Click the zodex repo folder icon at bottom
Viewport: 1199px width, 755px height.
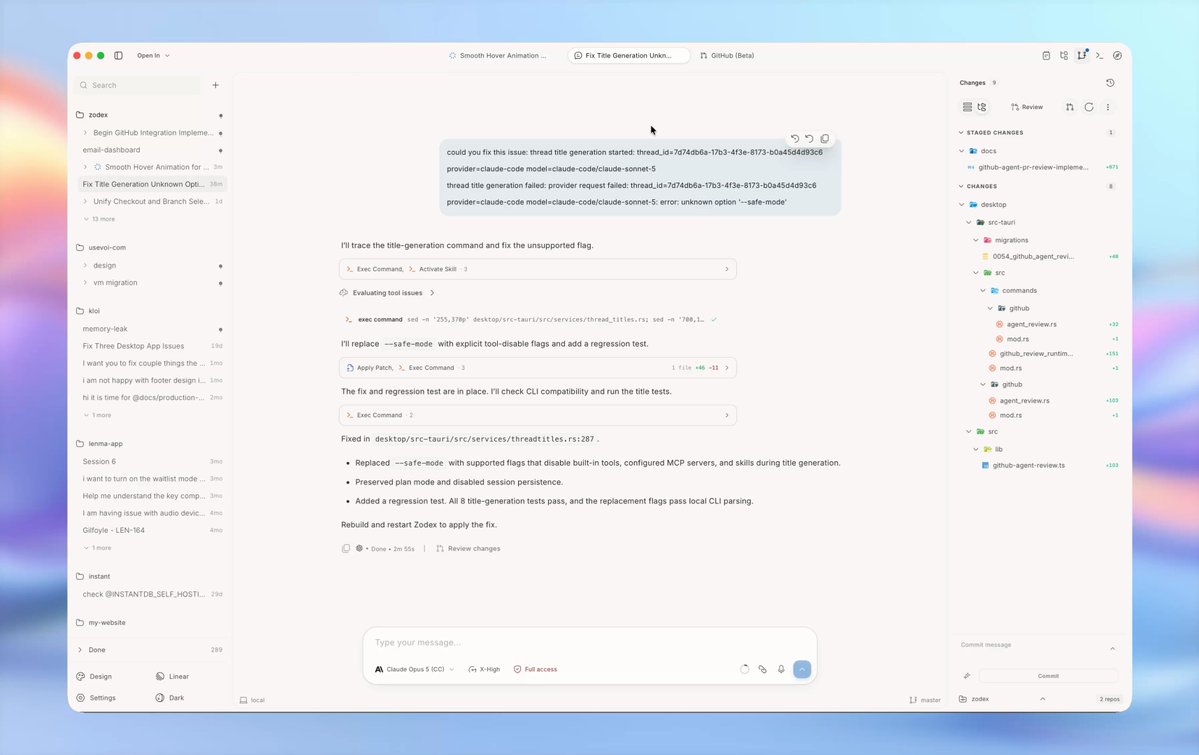pyautogui.click(x=963, y=699)
